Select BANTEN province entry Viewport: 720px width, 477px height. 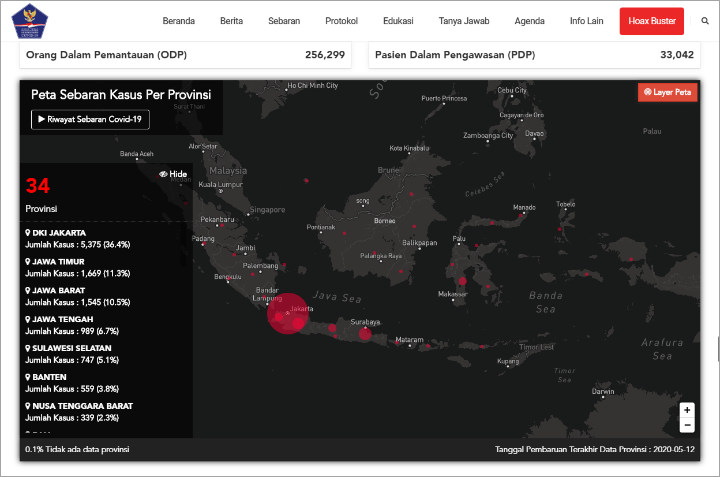pyautogui.click(x=72, y=383)
